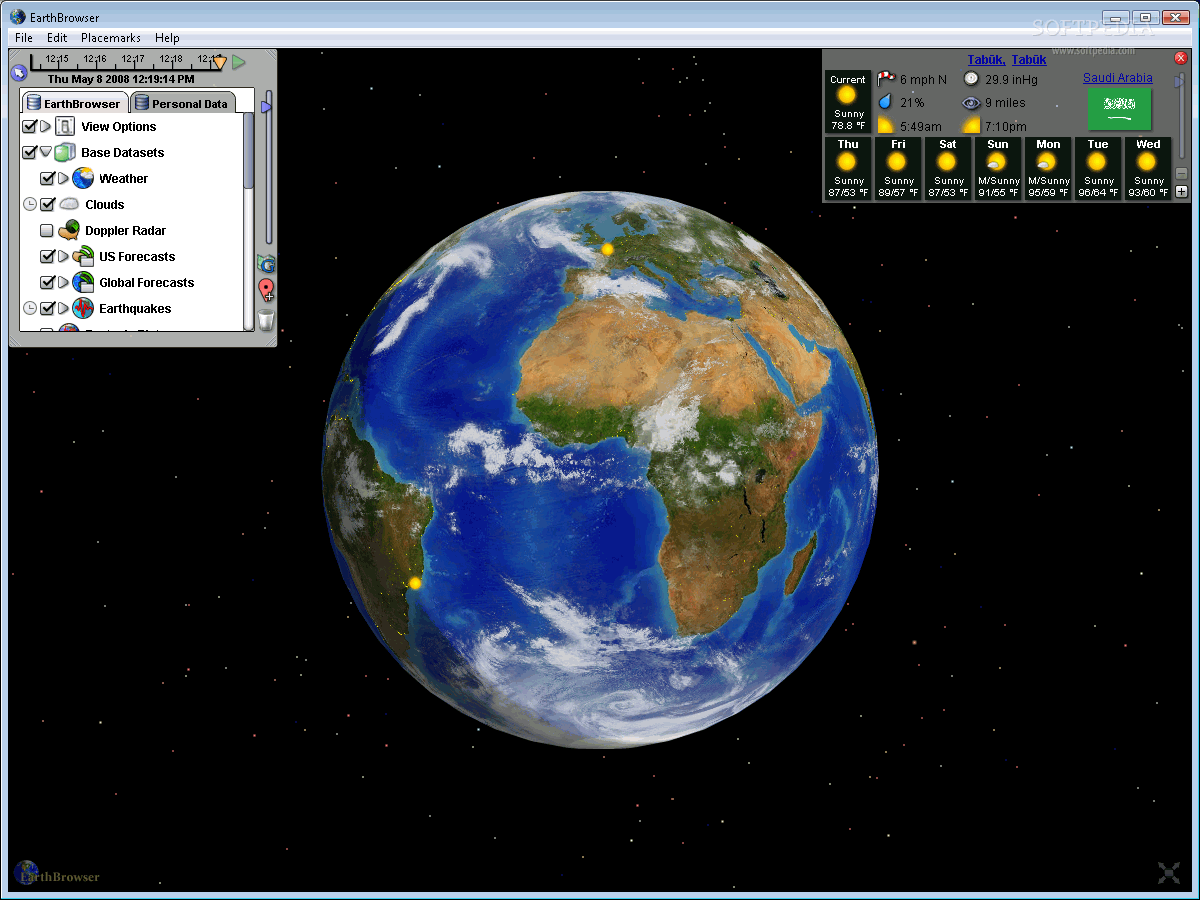The width and height of the screenshot is (1200, 900).
Task: Expand the View Options tree node
Action: [45, 127]
